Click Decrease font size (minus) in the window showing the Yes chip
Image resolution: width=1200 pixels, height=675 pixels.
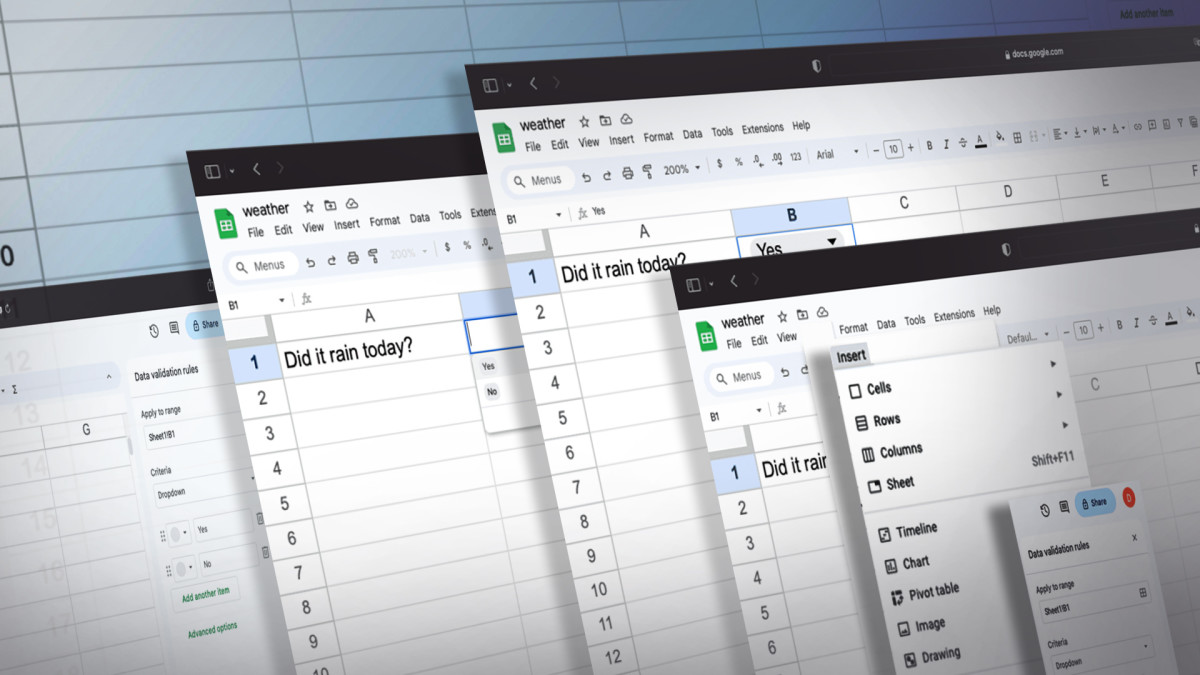point(876,151)
